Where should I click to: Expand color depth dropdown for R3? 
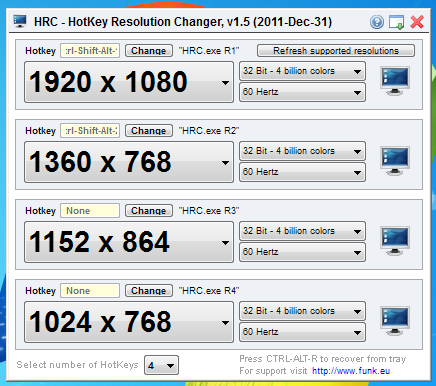pos(302,231)
